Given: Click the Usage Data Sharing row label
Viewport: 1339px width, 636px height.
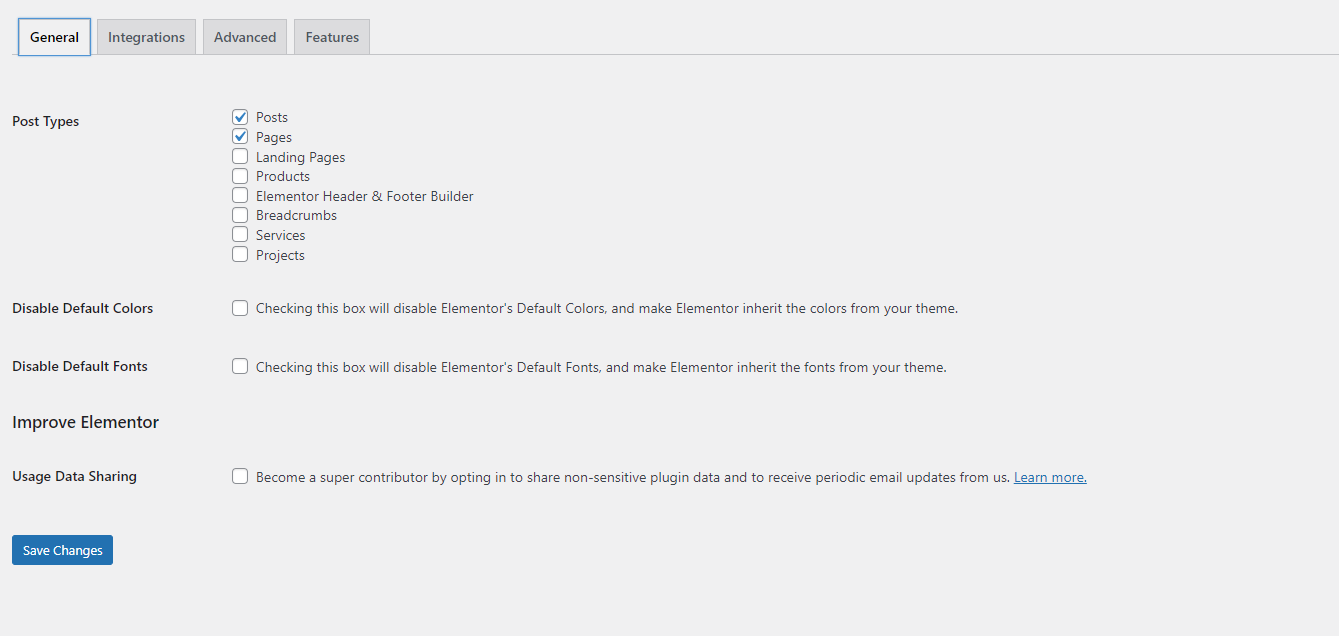Looking at the screenshot, I should point(75,476).
